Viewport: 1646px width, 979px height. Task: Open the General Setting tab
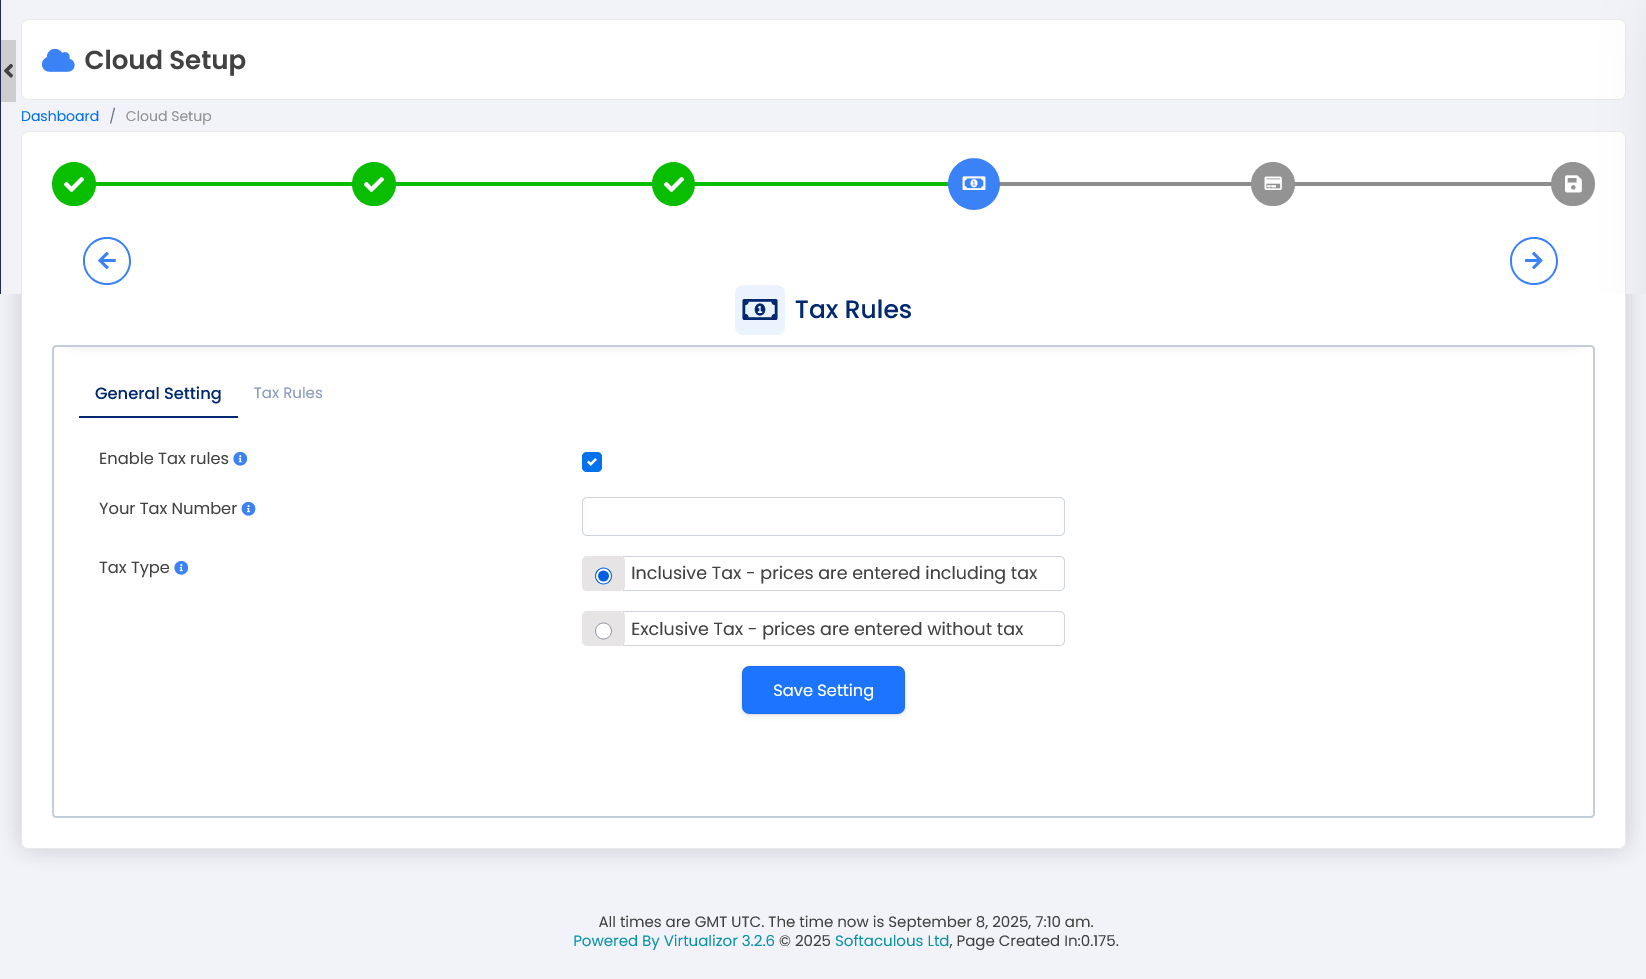pyautogui.click(x=158, y=394)
